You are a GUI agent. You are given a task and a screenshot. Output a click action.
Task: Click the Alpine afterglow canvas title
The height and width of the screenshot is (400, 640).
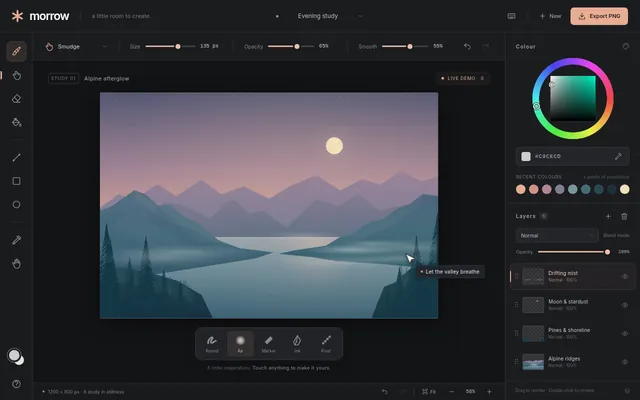pos(107,79)
